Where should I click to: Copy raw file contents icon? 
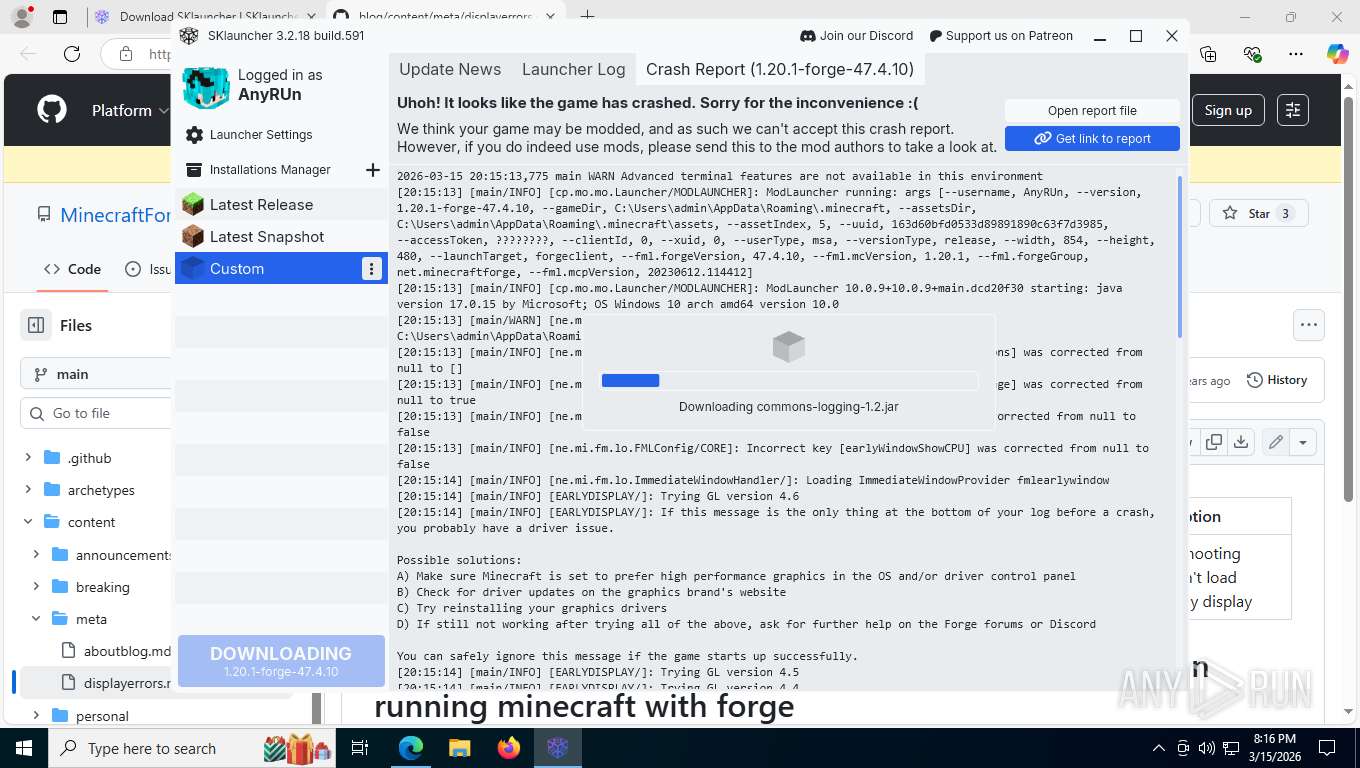(1214, 442)
